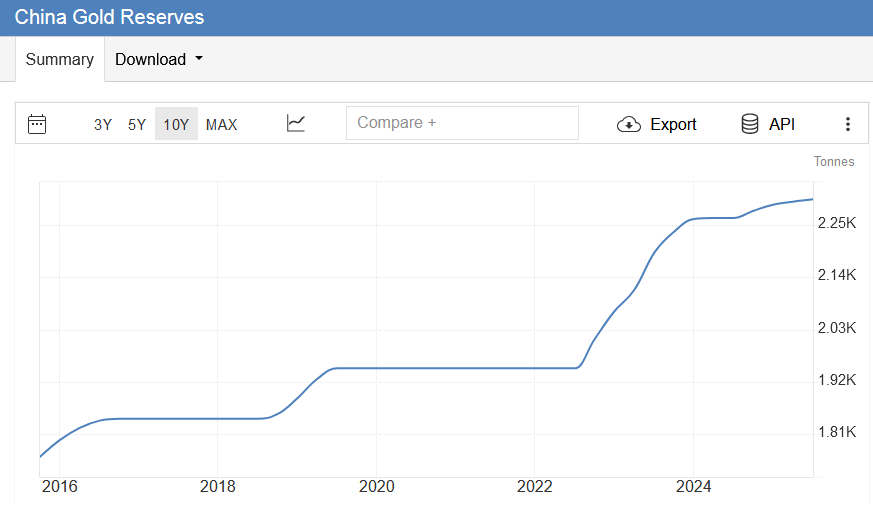Image resolution: width=873 pixels, height=506 pixels.
Task: Click the API button label
Action: pyautogui.click(x=782, y=124)
